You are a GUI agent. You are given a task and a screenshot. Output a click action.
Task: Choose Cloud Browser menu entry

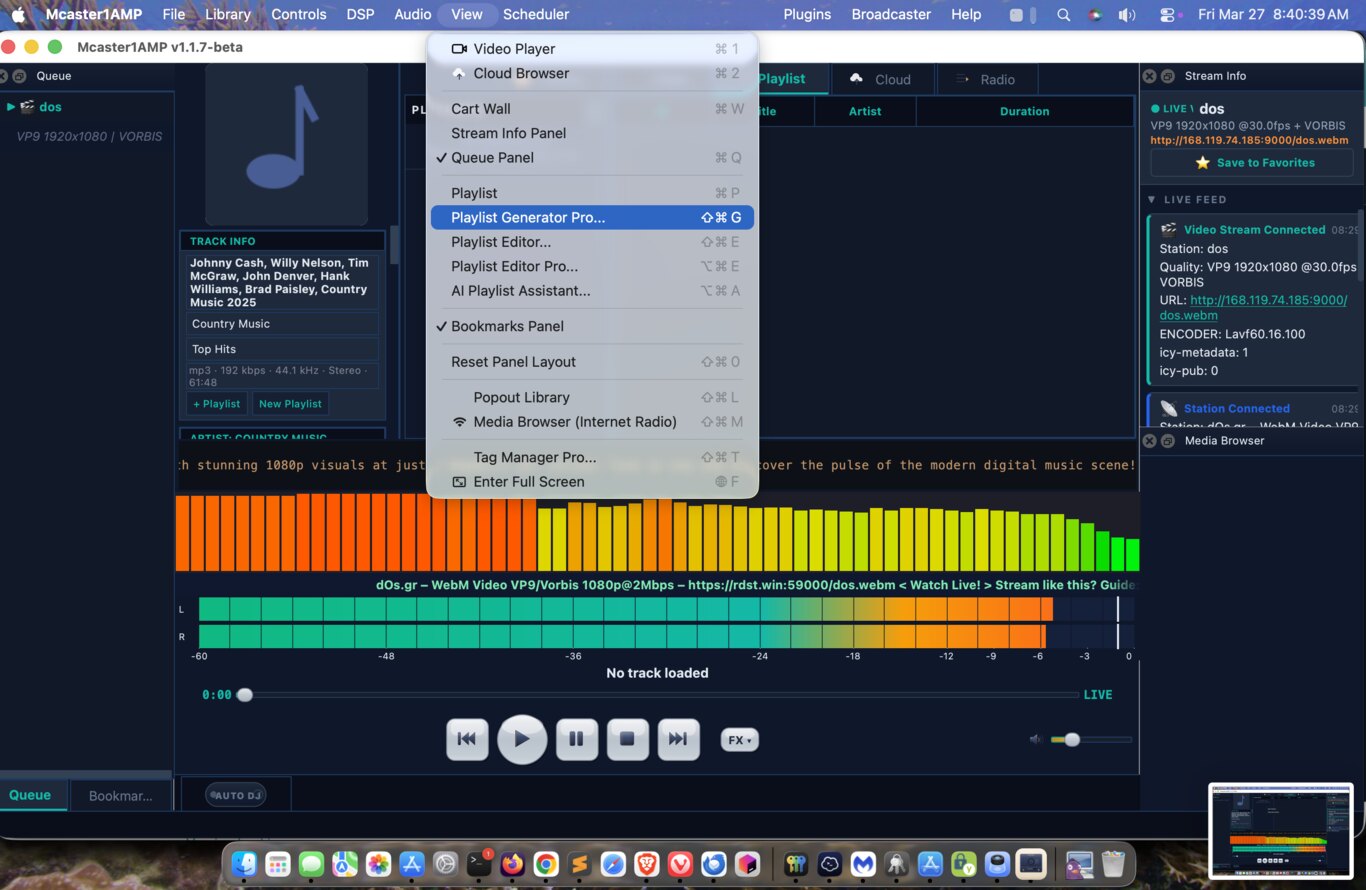(x=592, y=73)
